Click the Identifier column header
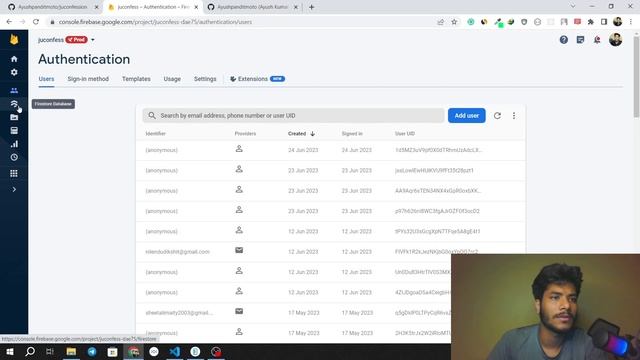 click(156, 133)
